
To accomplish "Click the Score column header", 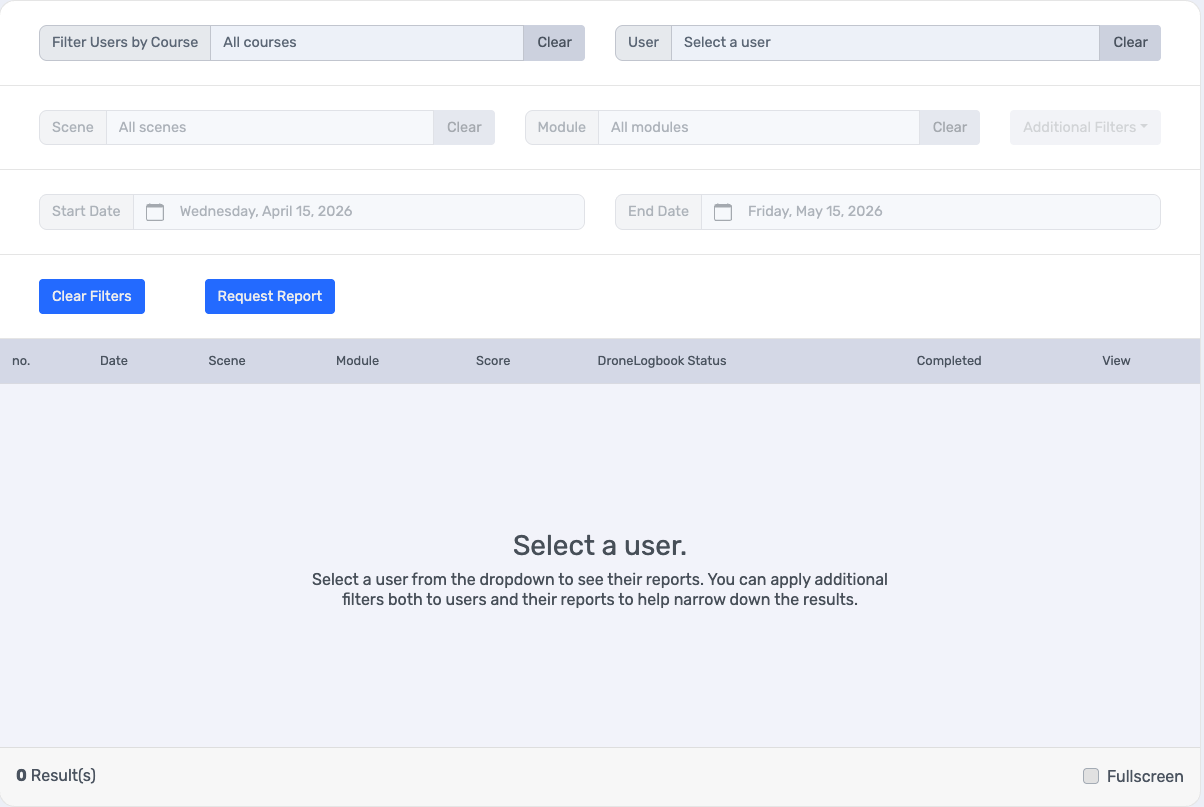I will [493, 361].
